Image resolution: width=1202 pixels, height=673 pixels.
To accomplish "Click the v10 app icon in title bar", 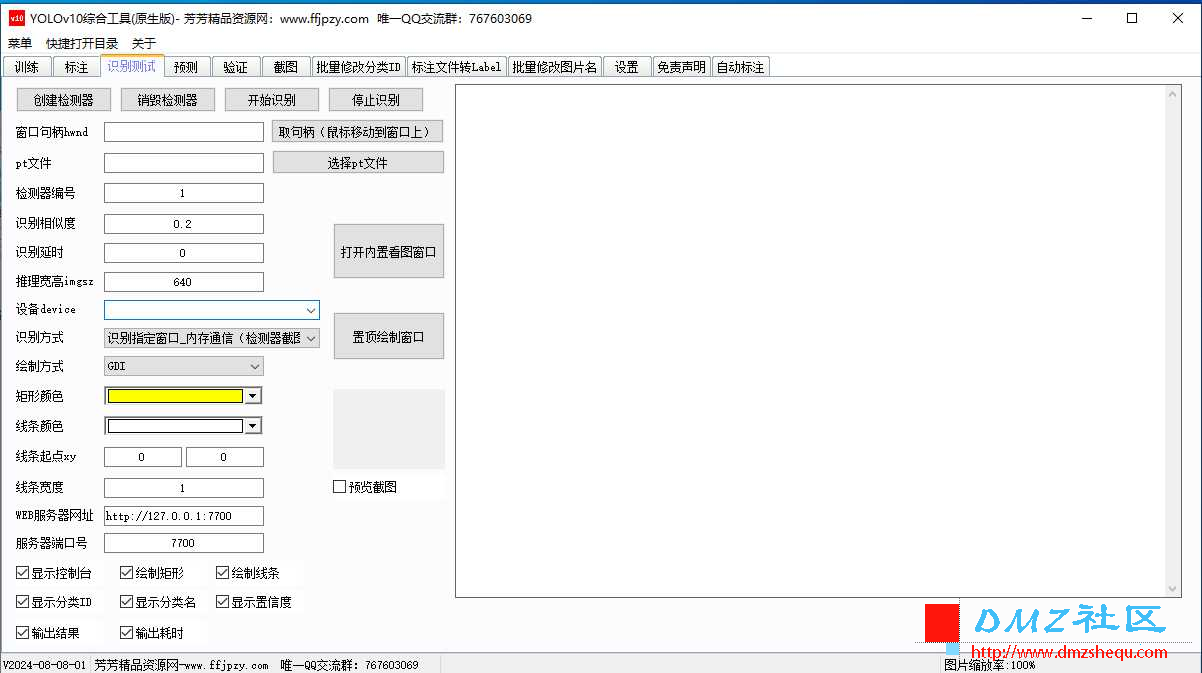I will tap(16, 18).
